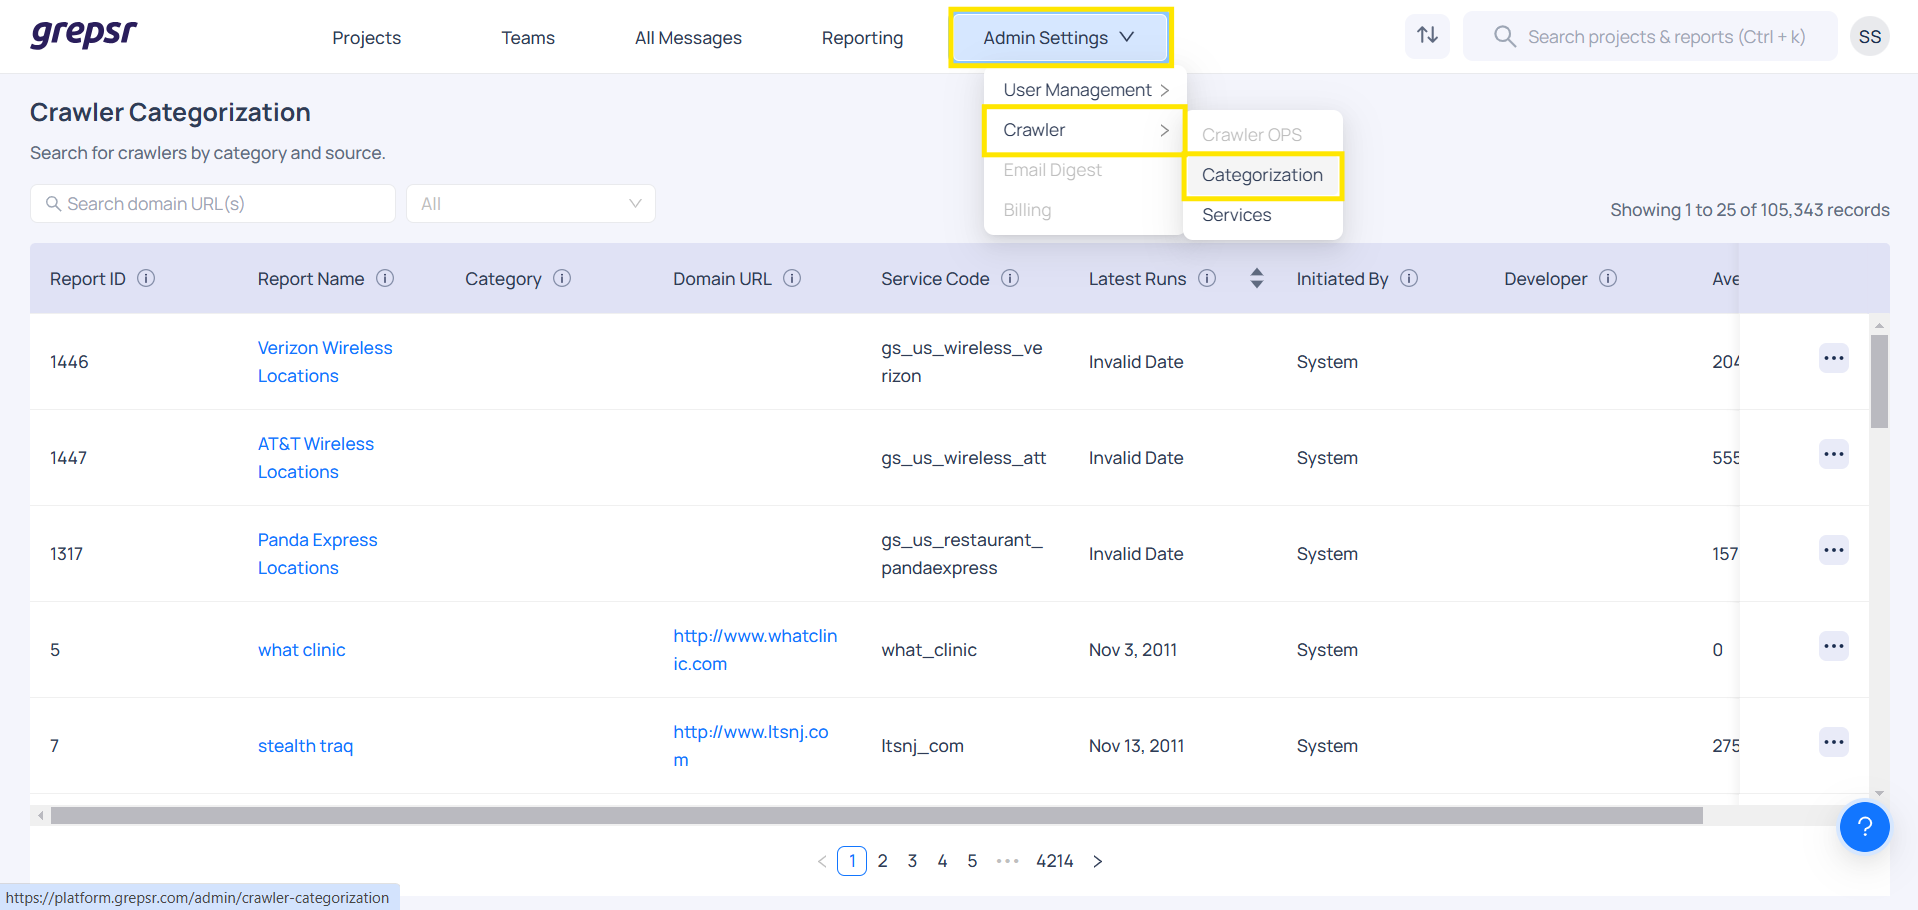This screenshot has width=1918, height=910.
Task: Select Categorization from Crawler submenu
Action: pyautogui.click(x=1262, y=175)
